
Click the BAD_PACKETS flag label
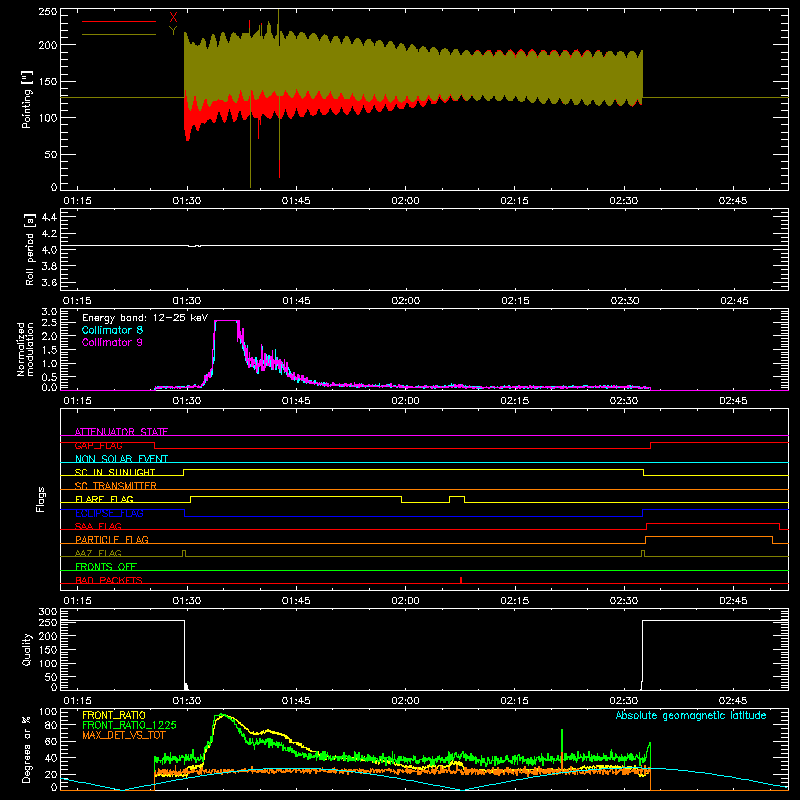click(109, 580)
